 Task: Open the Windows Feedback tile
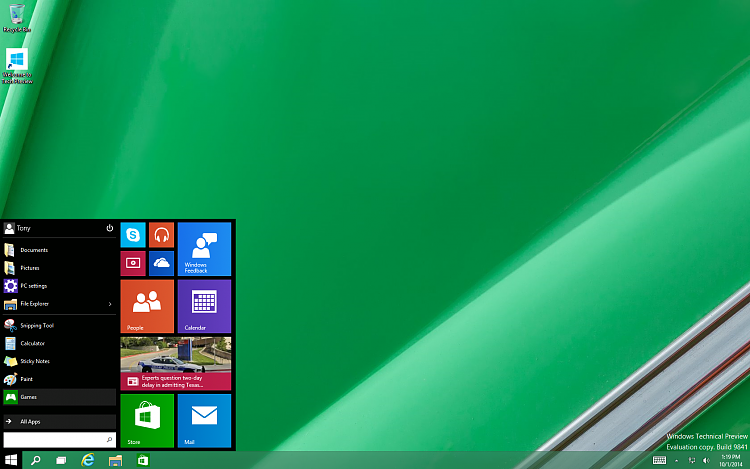tap(204, 249)
